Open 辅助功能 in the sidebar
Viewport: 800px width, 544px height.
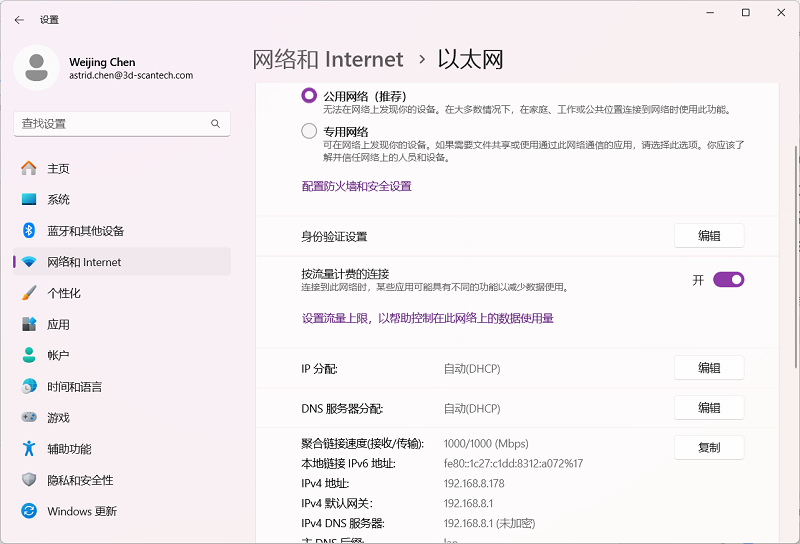122,449
